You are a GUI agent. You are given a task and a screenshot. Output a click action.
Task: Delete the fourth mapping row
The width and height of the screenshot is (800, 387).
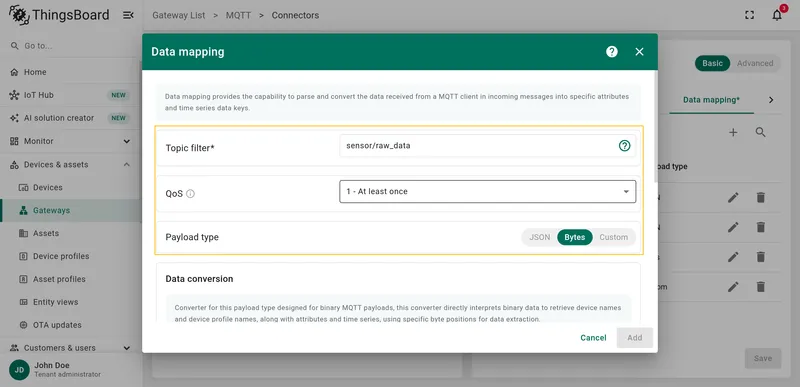click(760, 287)
